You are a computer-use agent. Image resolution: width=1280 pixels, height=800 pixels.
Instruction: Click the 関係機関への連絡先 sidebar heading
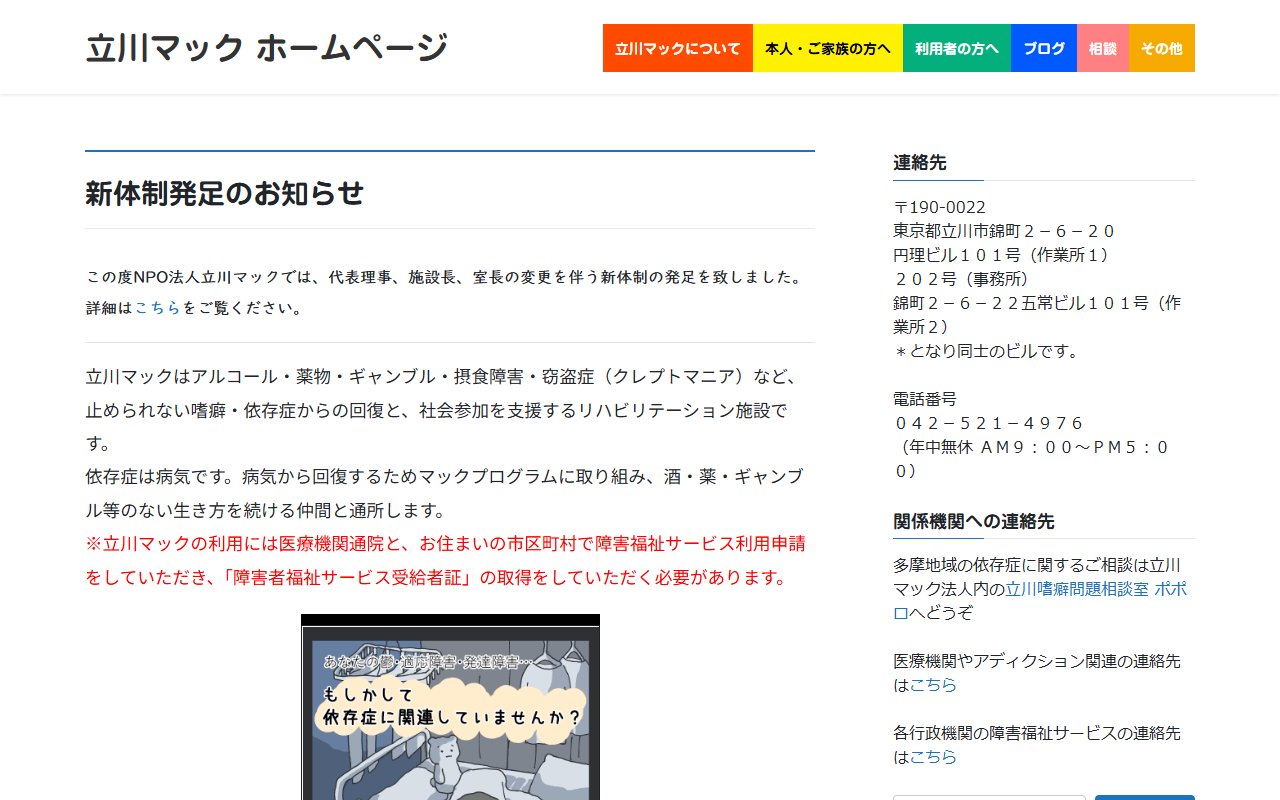[974, 521]
